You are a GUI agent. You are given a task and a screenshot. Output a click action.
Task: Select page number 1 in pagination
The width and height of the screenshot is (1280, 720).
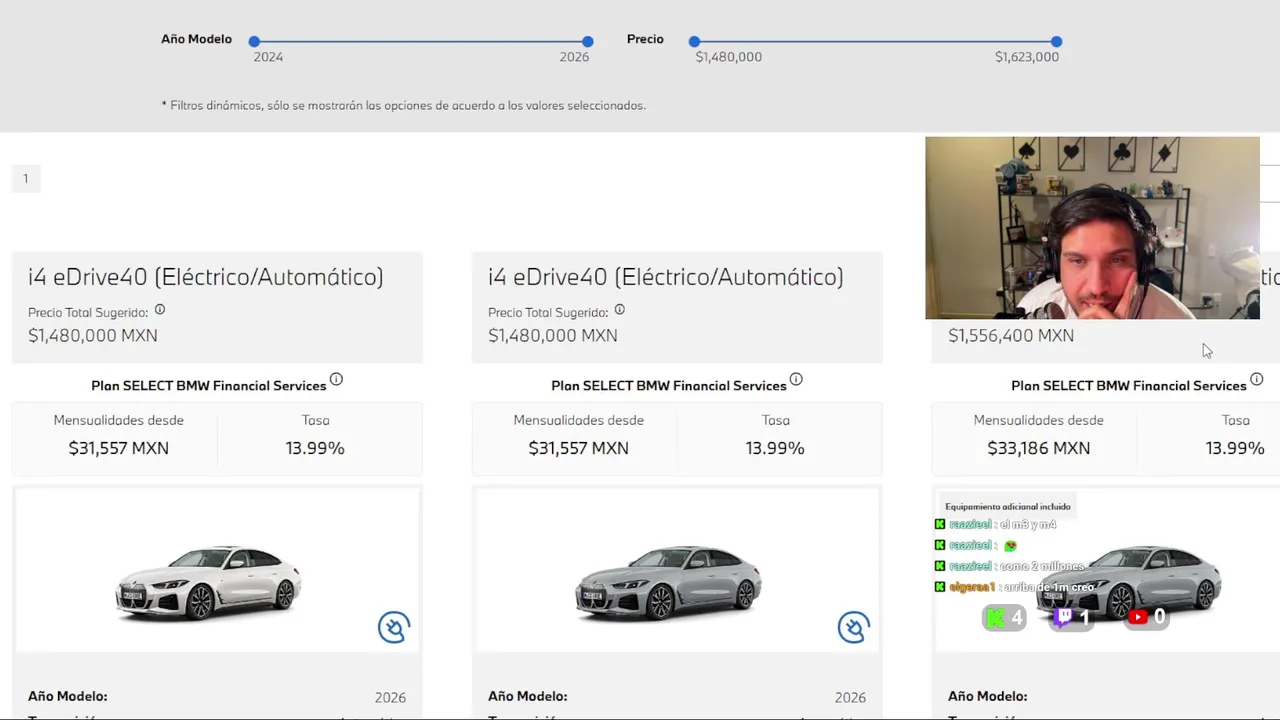click(26, 179)
